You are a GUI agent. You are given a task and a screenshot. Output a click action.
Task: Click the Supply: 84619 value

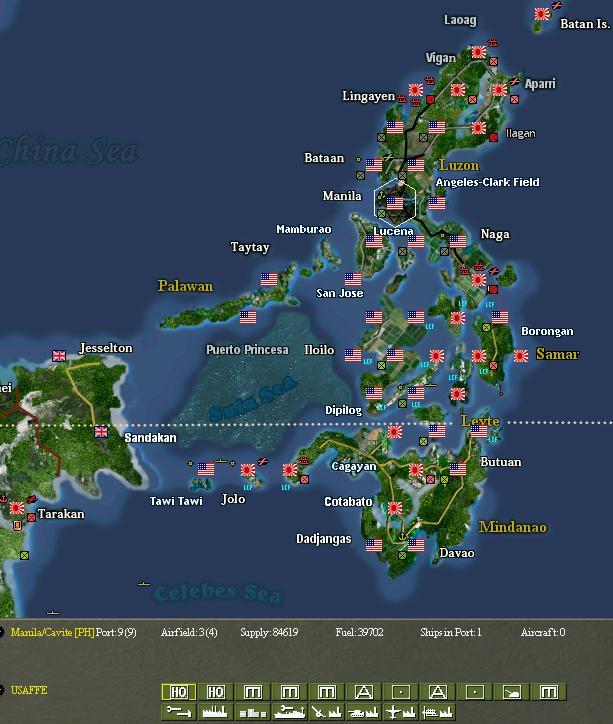(x=269, y=632)
